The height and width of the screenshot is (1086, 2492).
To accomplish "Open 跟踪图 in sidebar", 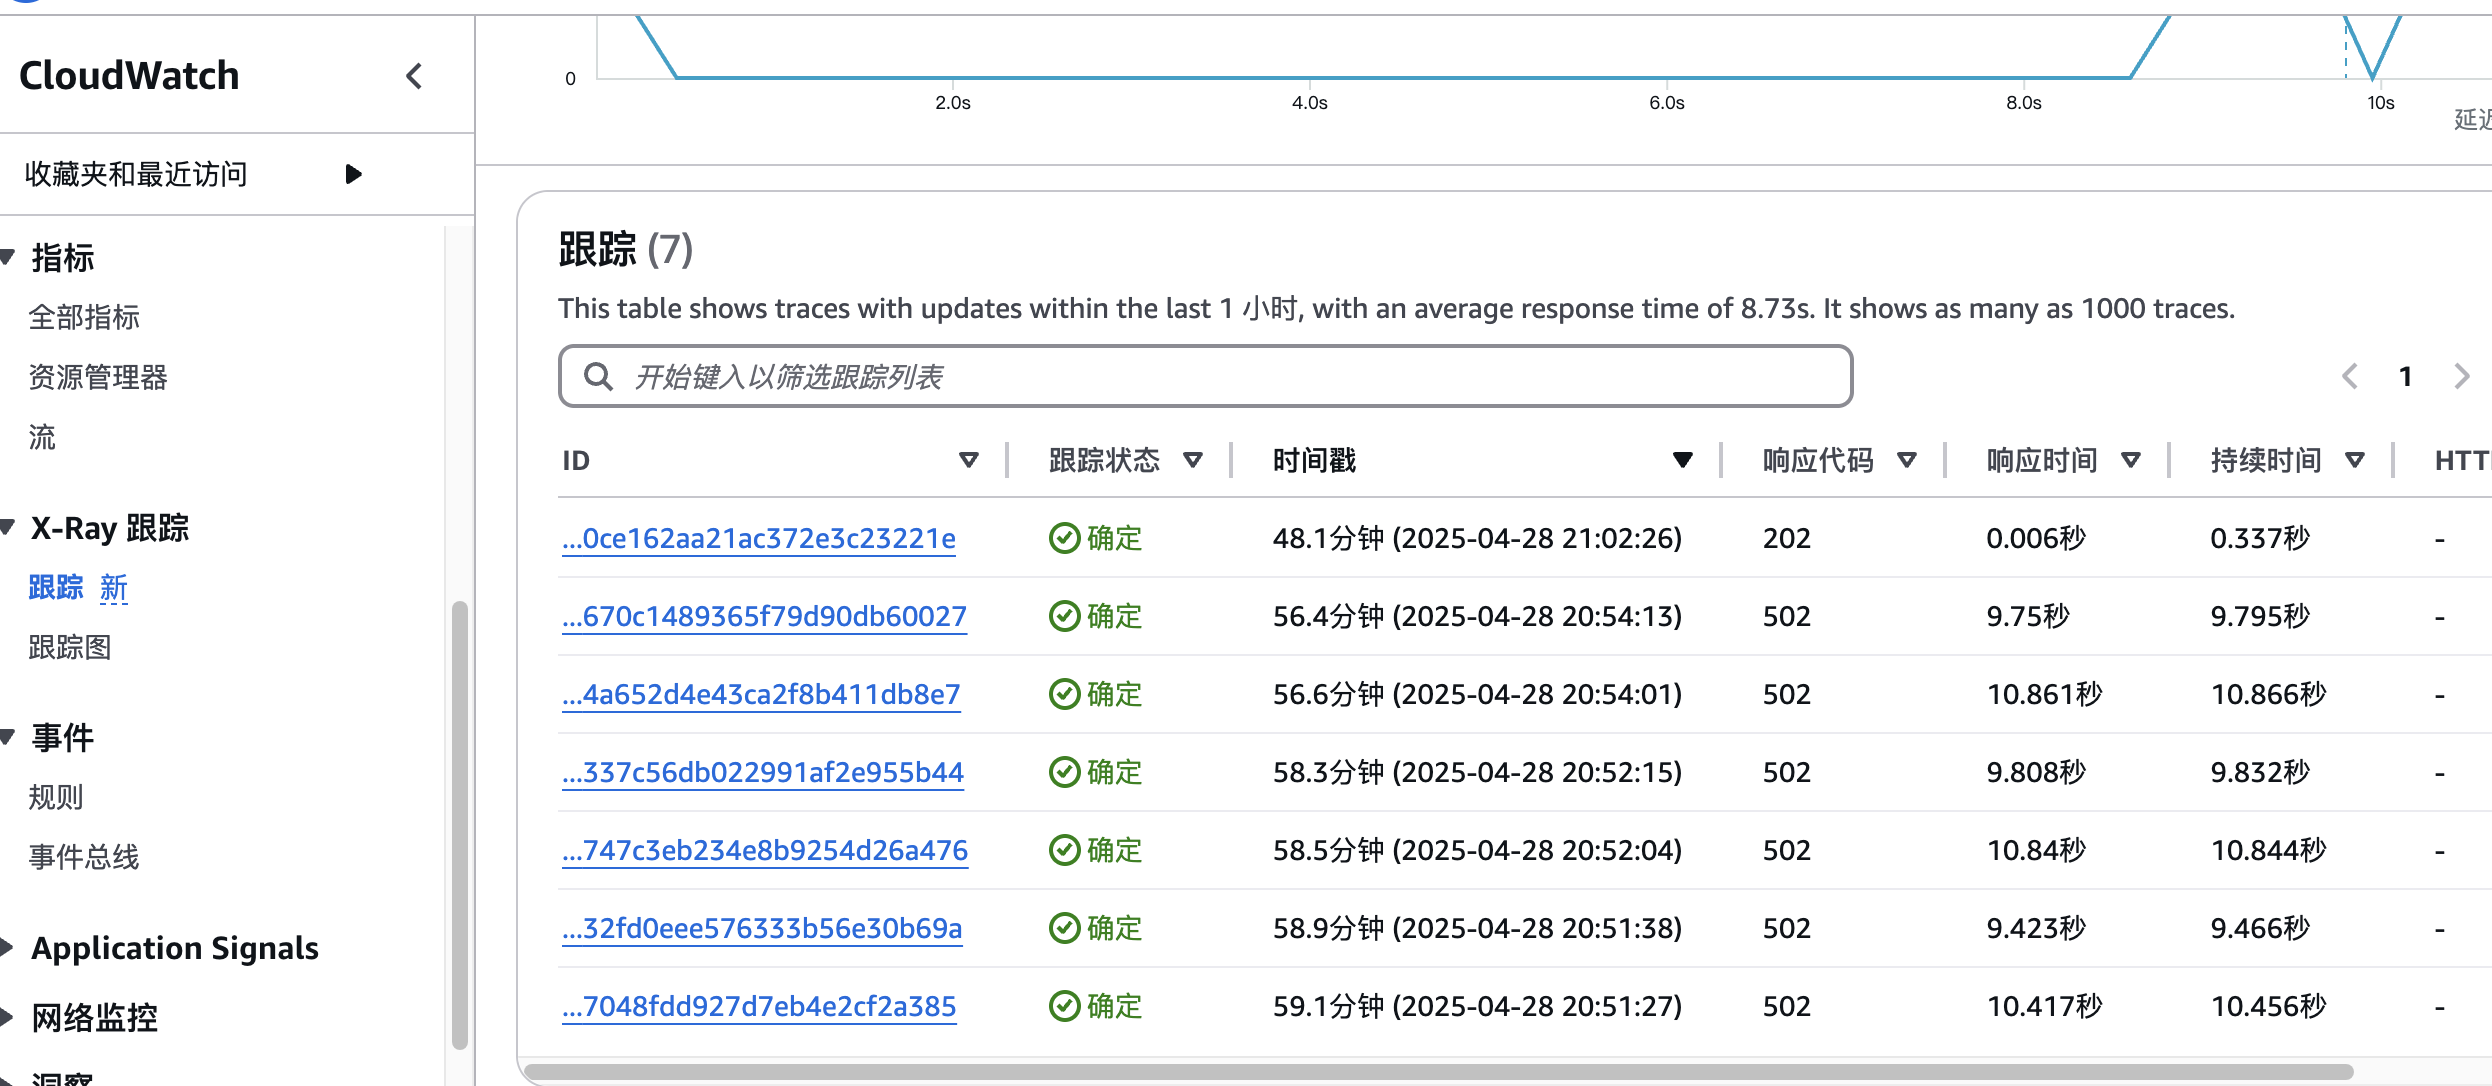I will (70, 647).
